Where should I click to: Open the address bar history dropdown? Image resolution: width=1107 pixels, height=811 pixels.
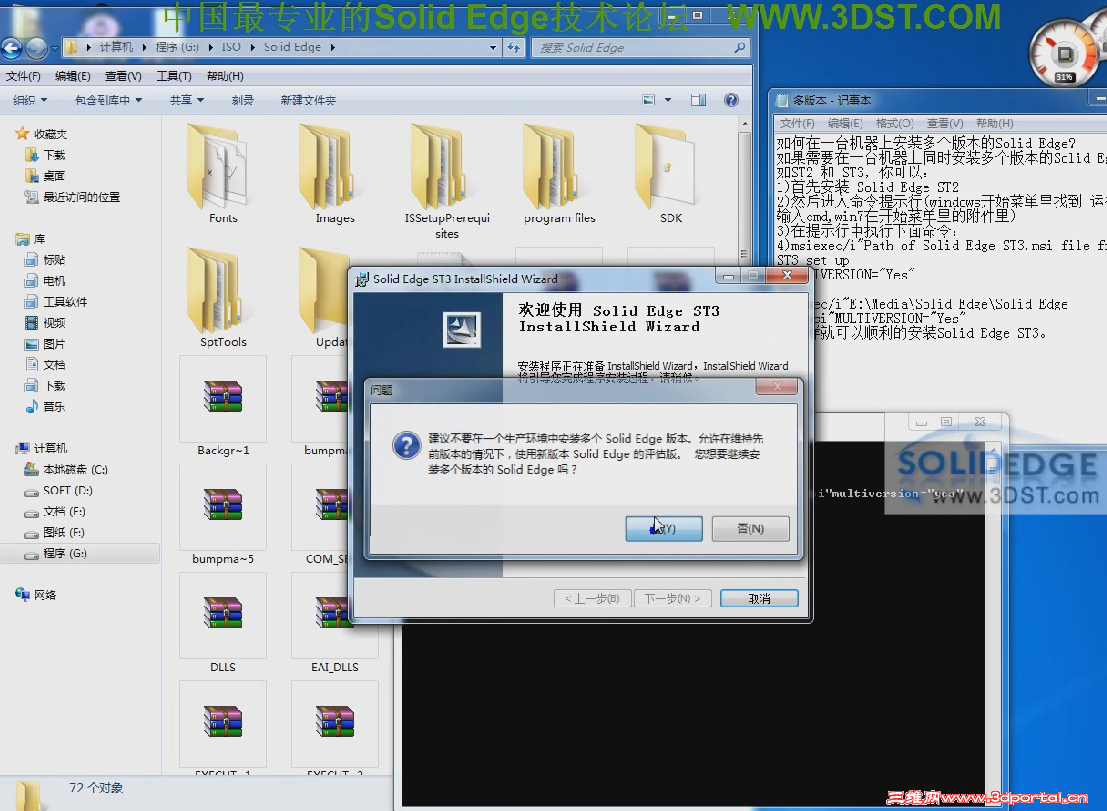click(493, 47)
